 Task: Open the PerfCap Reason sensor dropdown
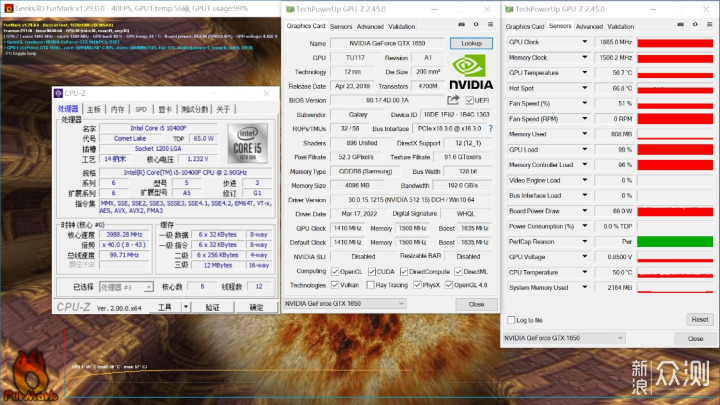585,242
